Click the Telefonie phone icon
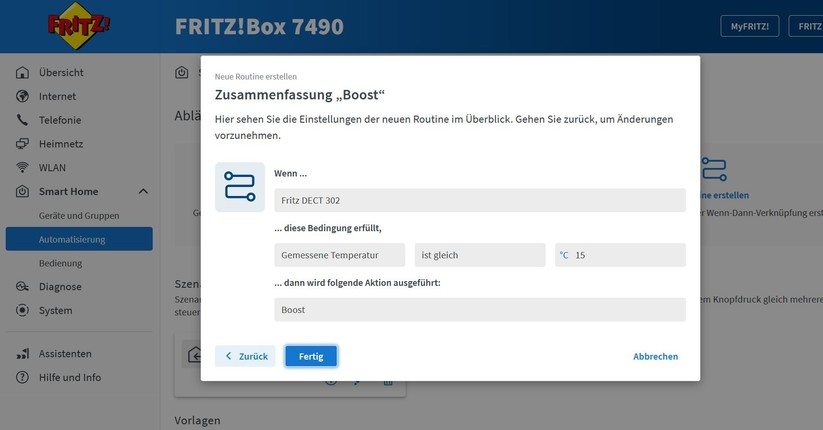The height and width of the screenshot is (430, 823). (x=22, y=120)
